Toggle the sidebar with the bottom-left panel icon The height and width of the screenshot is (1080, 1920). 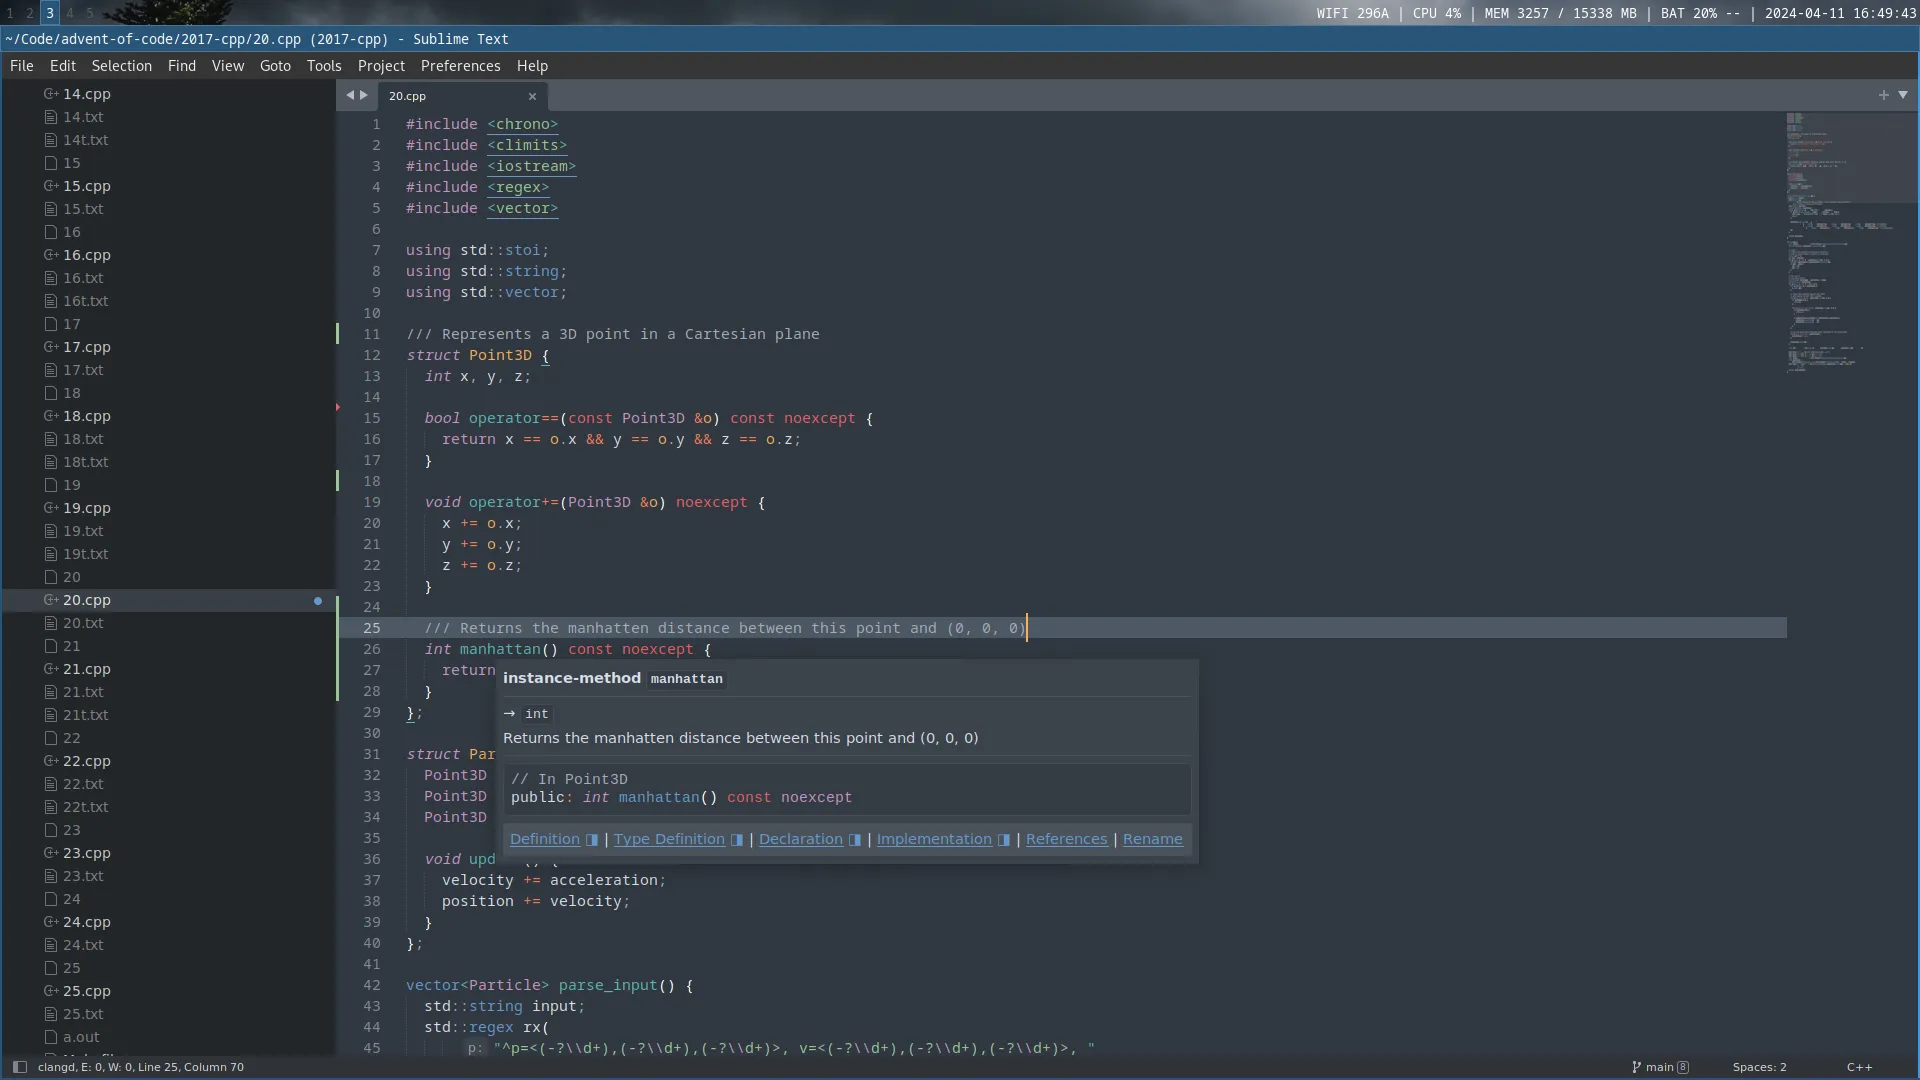click(20, 1067)
